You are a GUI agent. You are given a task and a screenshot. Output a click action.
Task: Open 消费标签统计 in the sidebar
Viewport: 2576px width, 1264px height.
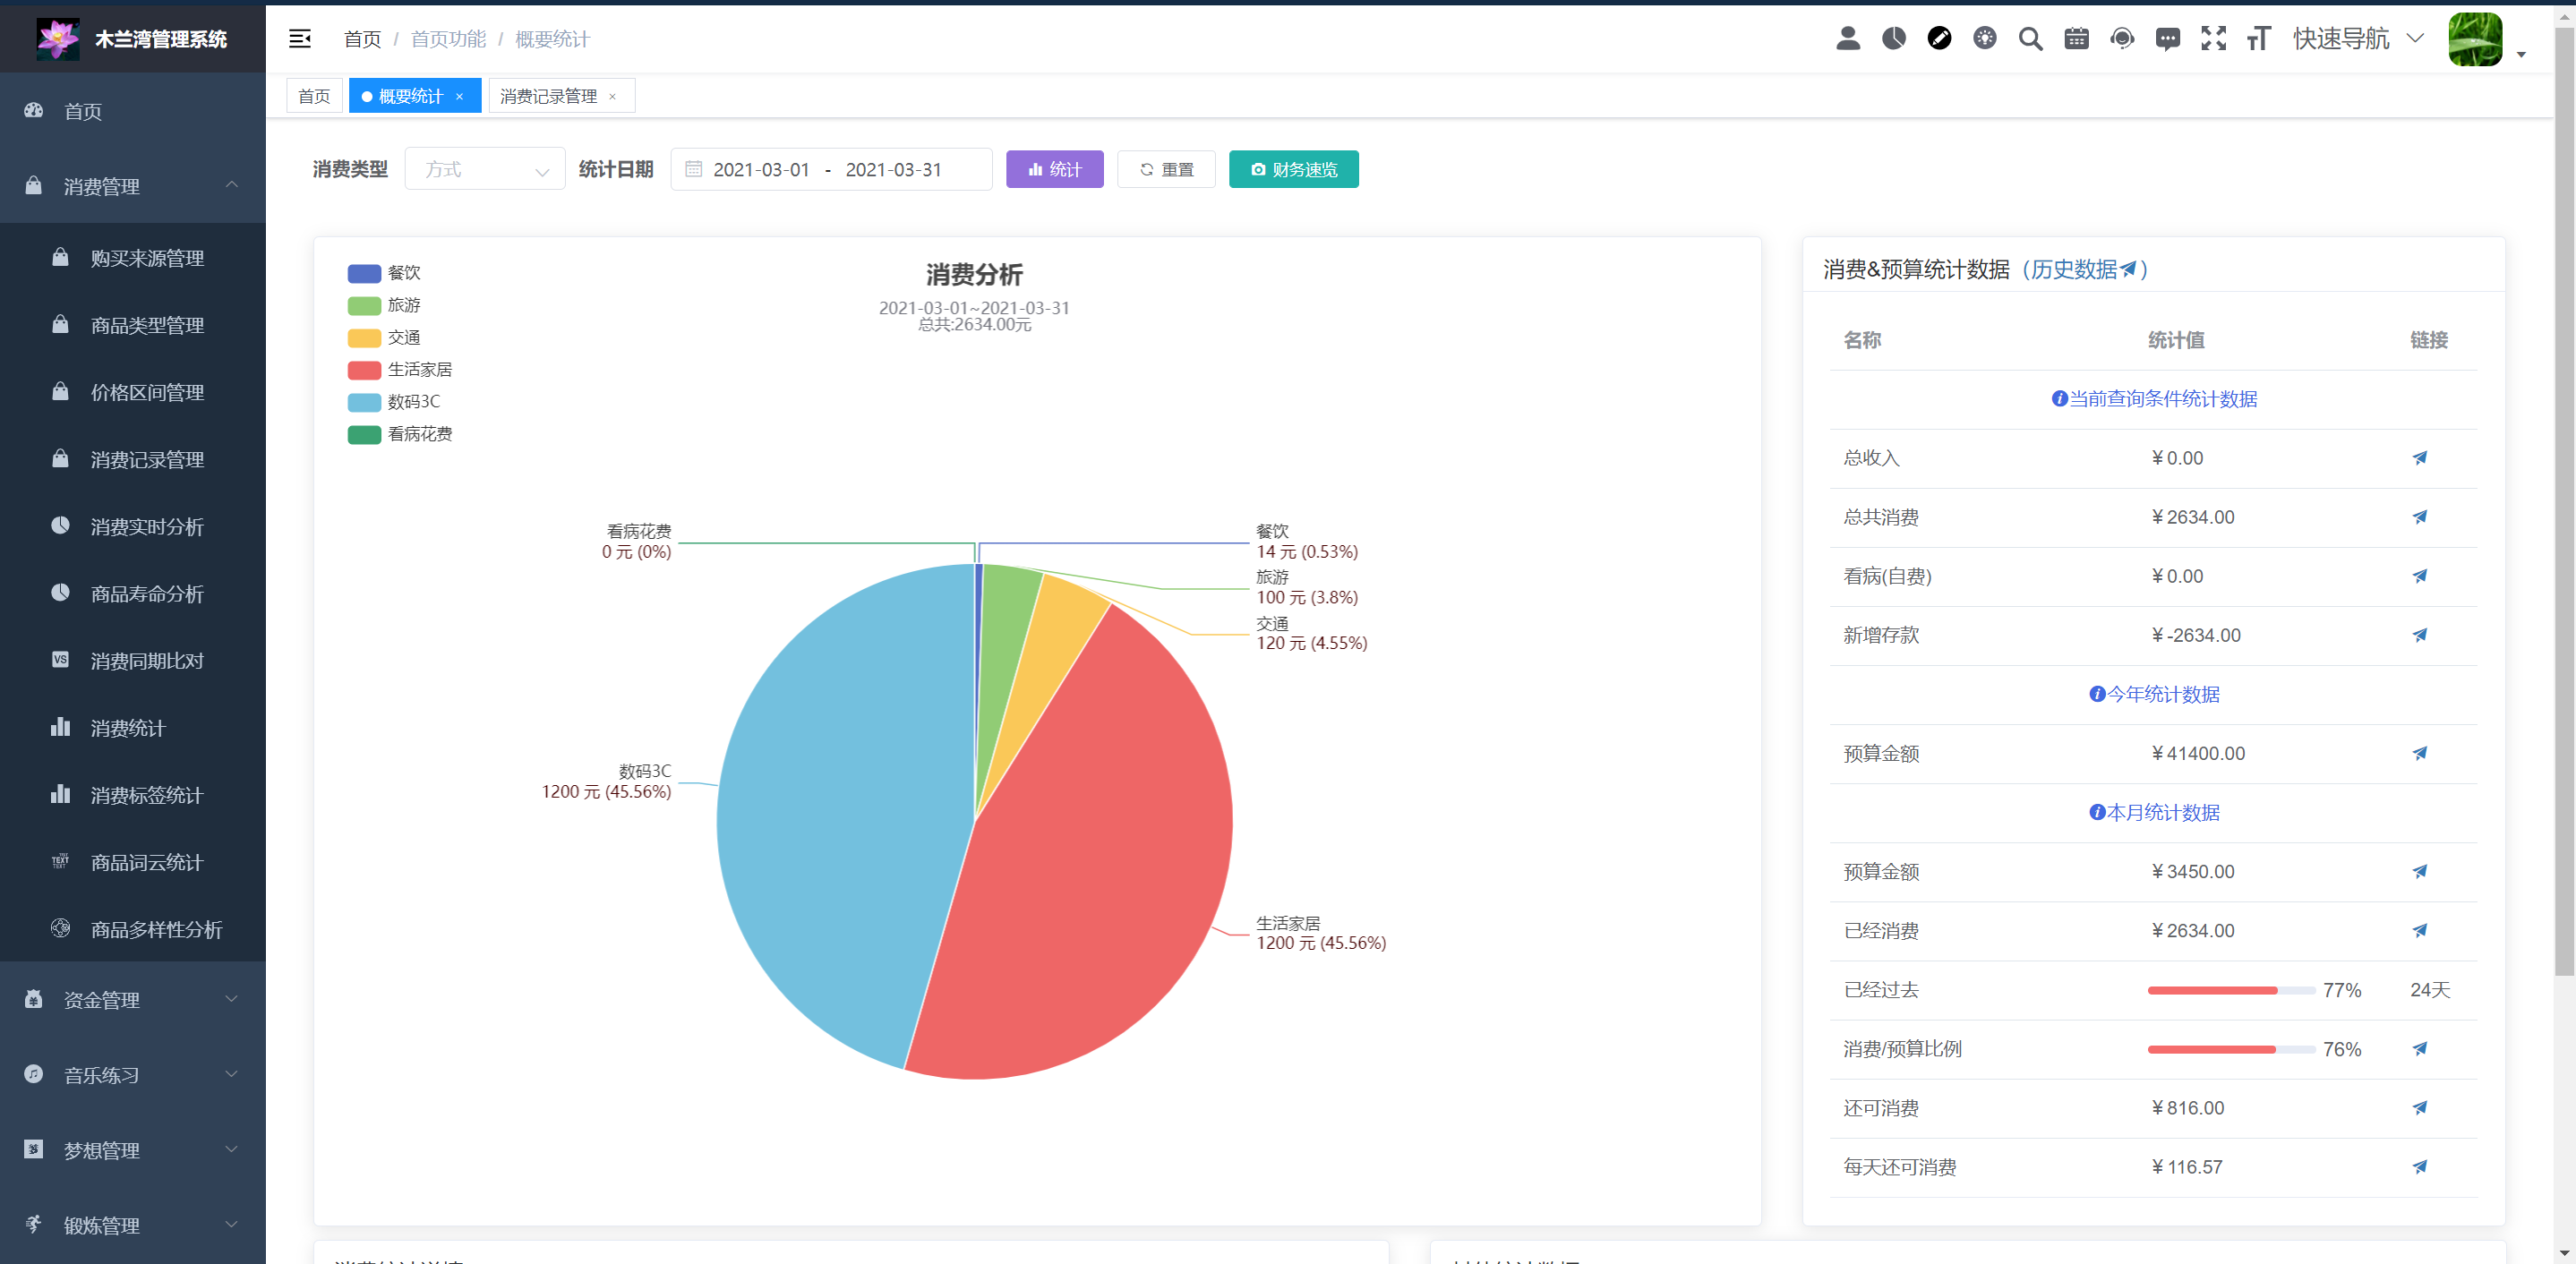(x=133, y=794)
